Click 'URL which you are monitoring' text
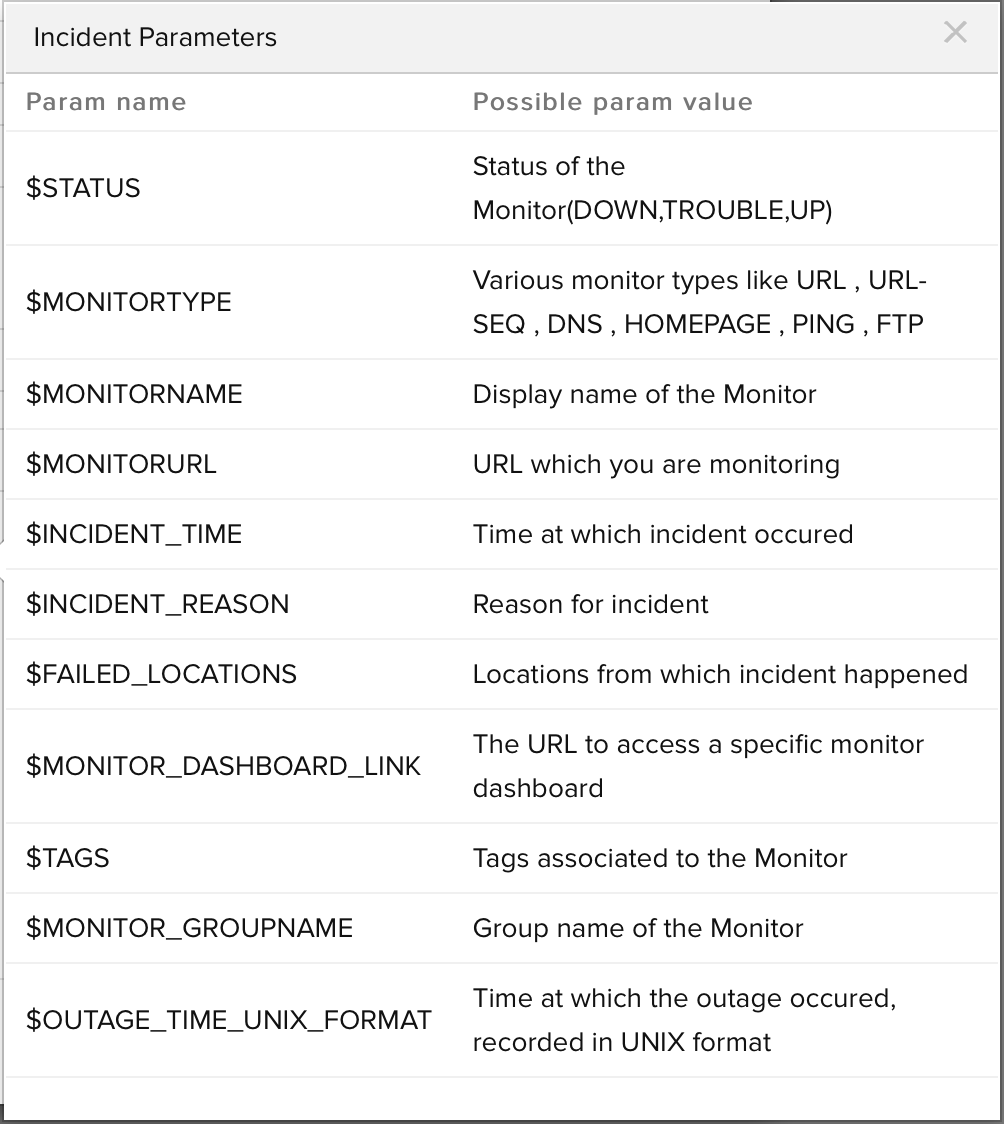Viewport: 1004px width, 1124px height. tap(656, 464)
